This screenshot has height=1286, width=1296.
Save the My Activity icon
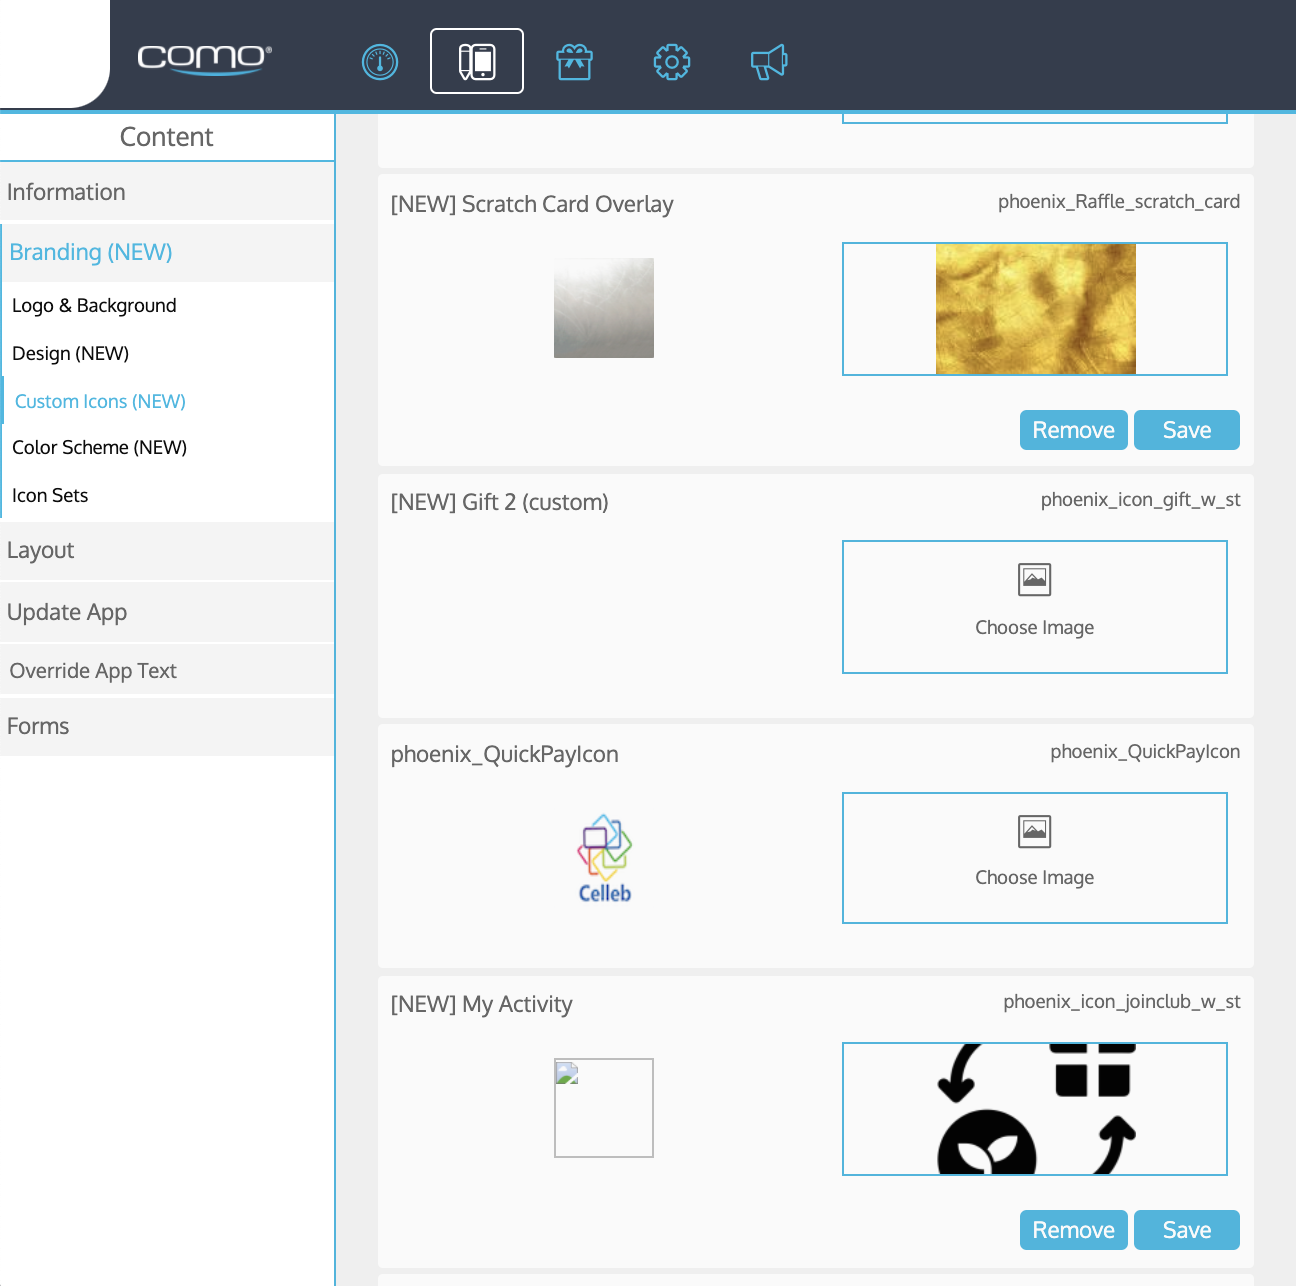click(x=1186, y=1230)
